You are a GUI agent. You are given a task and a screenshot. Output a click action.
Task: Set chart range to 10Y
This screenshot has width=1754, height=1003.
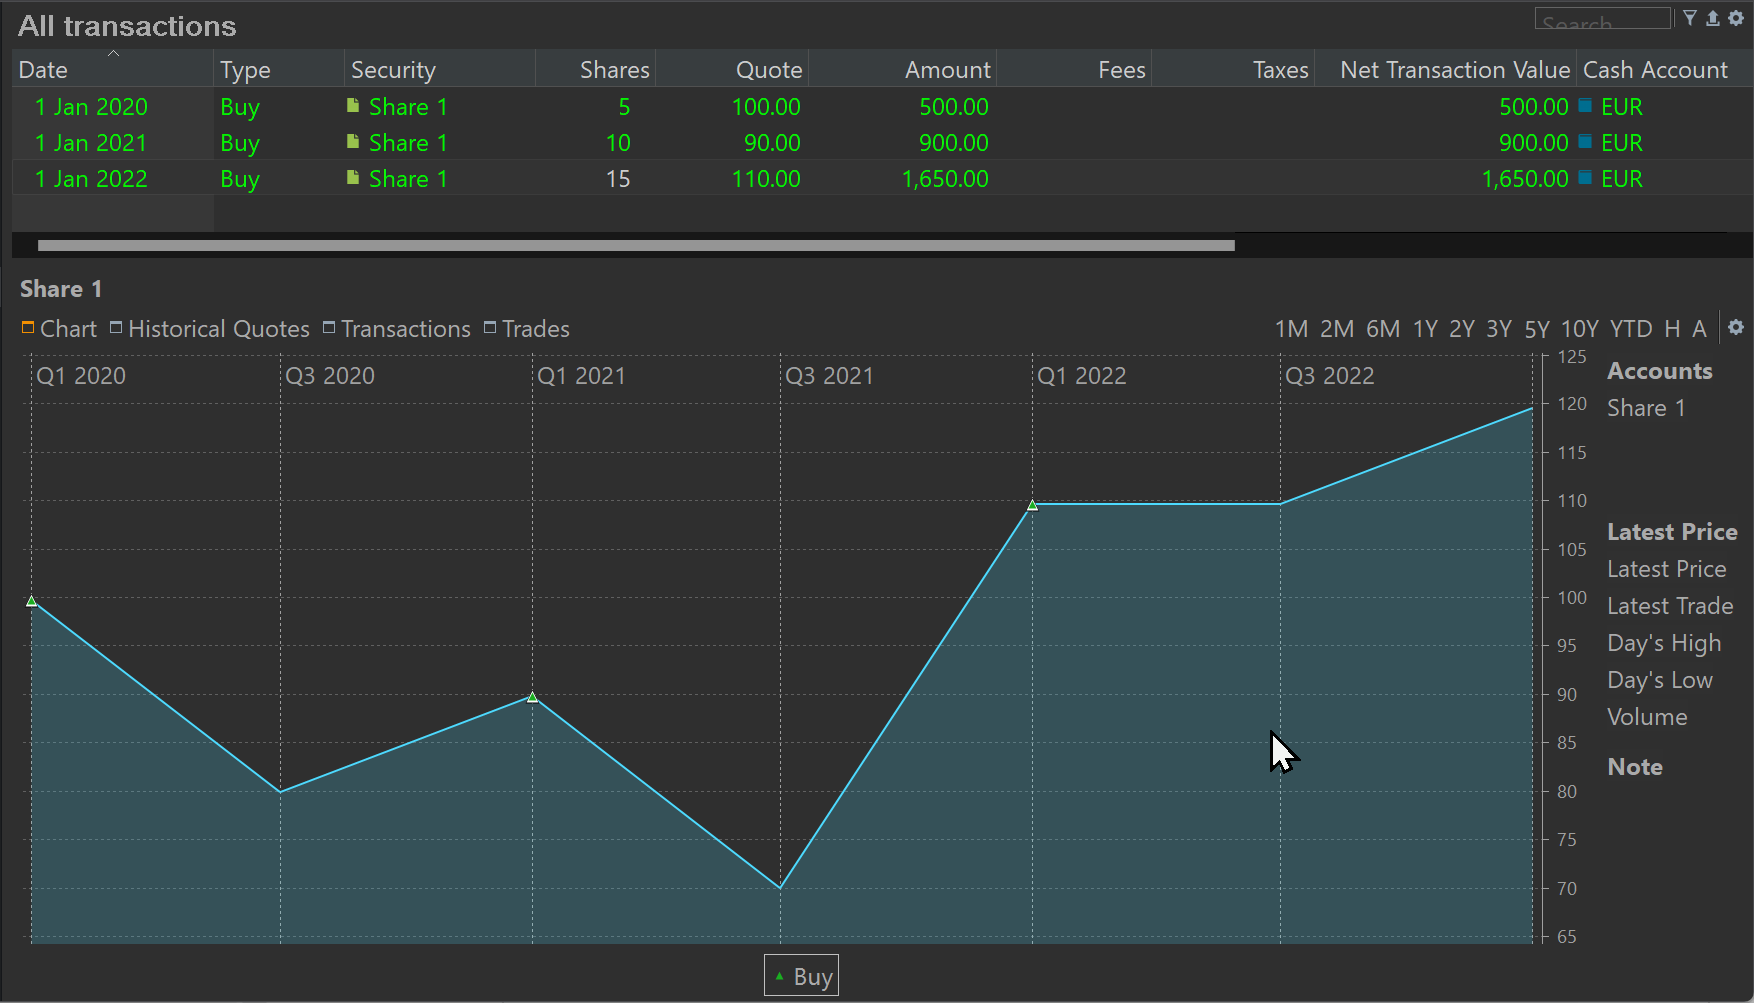coord(1580,329)
